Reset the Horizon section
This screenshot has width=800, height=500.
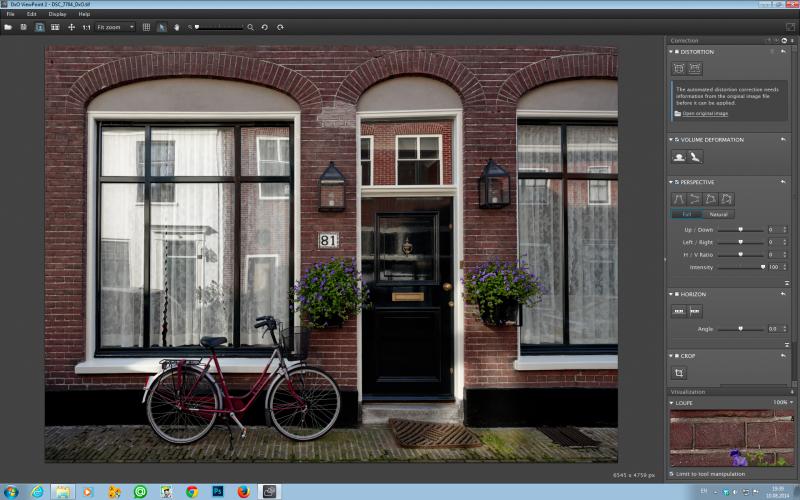tap(783, 294)
